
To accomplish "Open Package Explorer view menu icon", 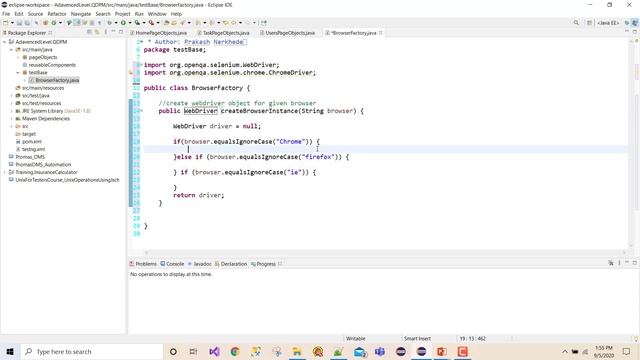I will [x=106, y=32].
